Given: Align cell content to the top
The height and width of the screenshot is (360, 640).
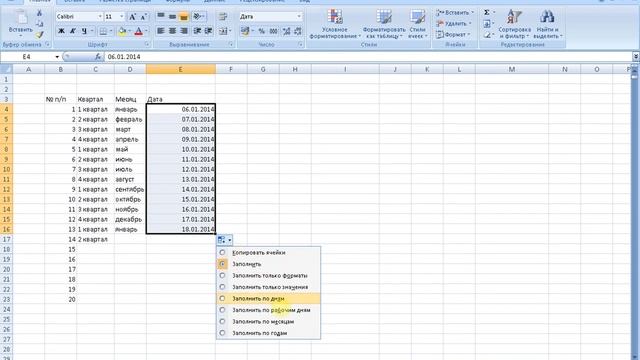Looking at the screenshot, I should point(161,16).
